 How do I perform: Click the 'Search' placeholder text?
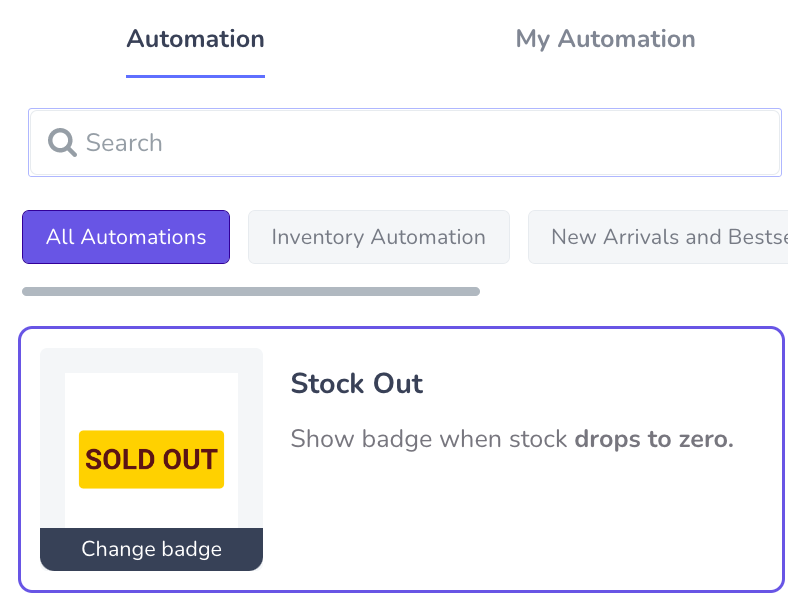coord(124,143)
